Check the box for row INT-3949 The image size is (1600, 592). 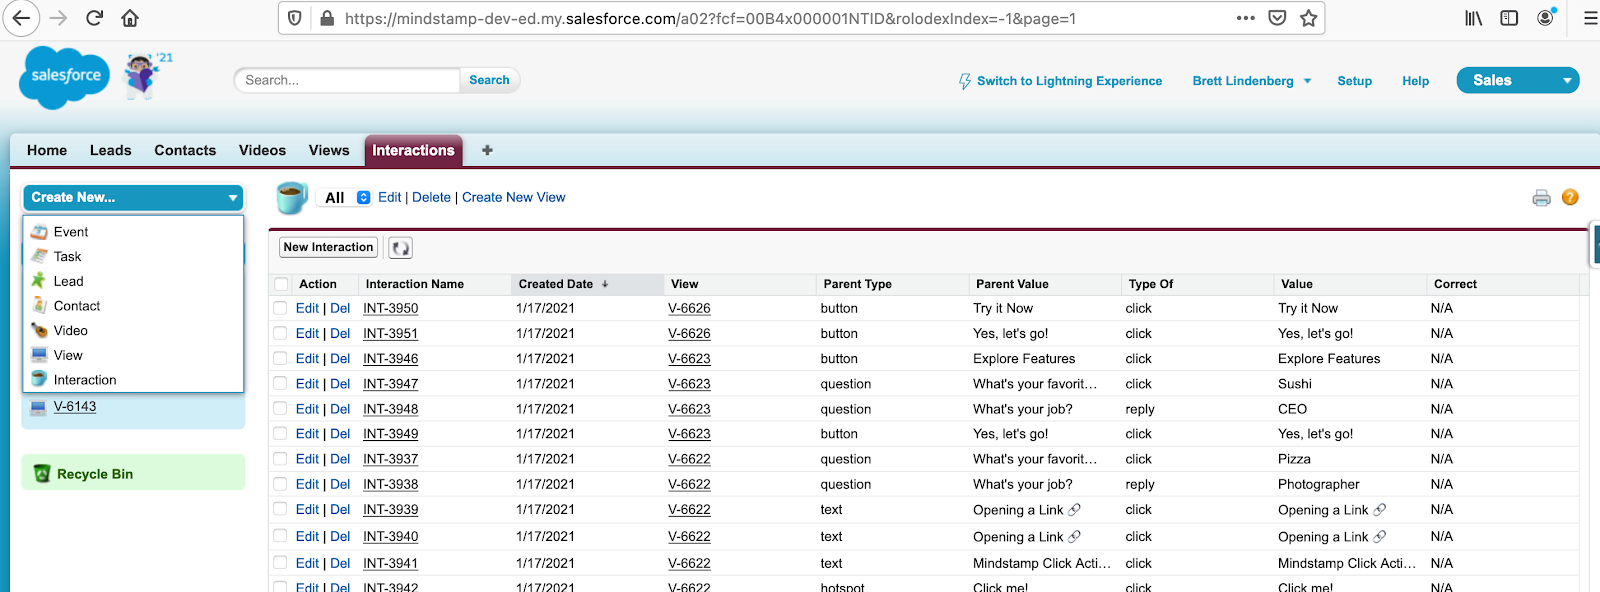[x=280, y=433]
